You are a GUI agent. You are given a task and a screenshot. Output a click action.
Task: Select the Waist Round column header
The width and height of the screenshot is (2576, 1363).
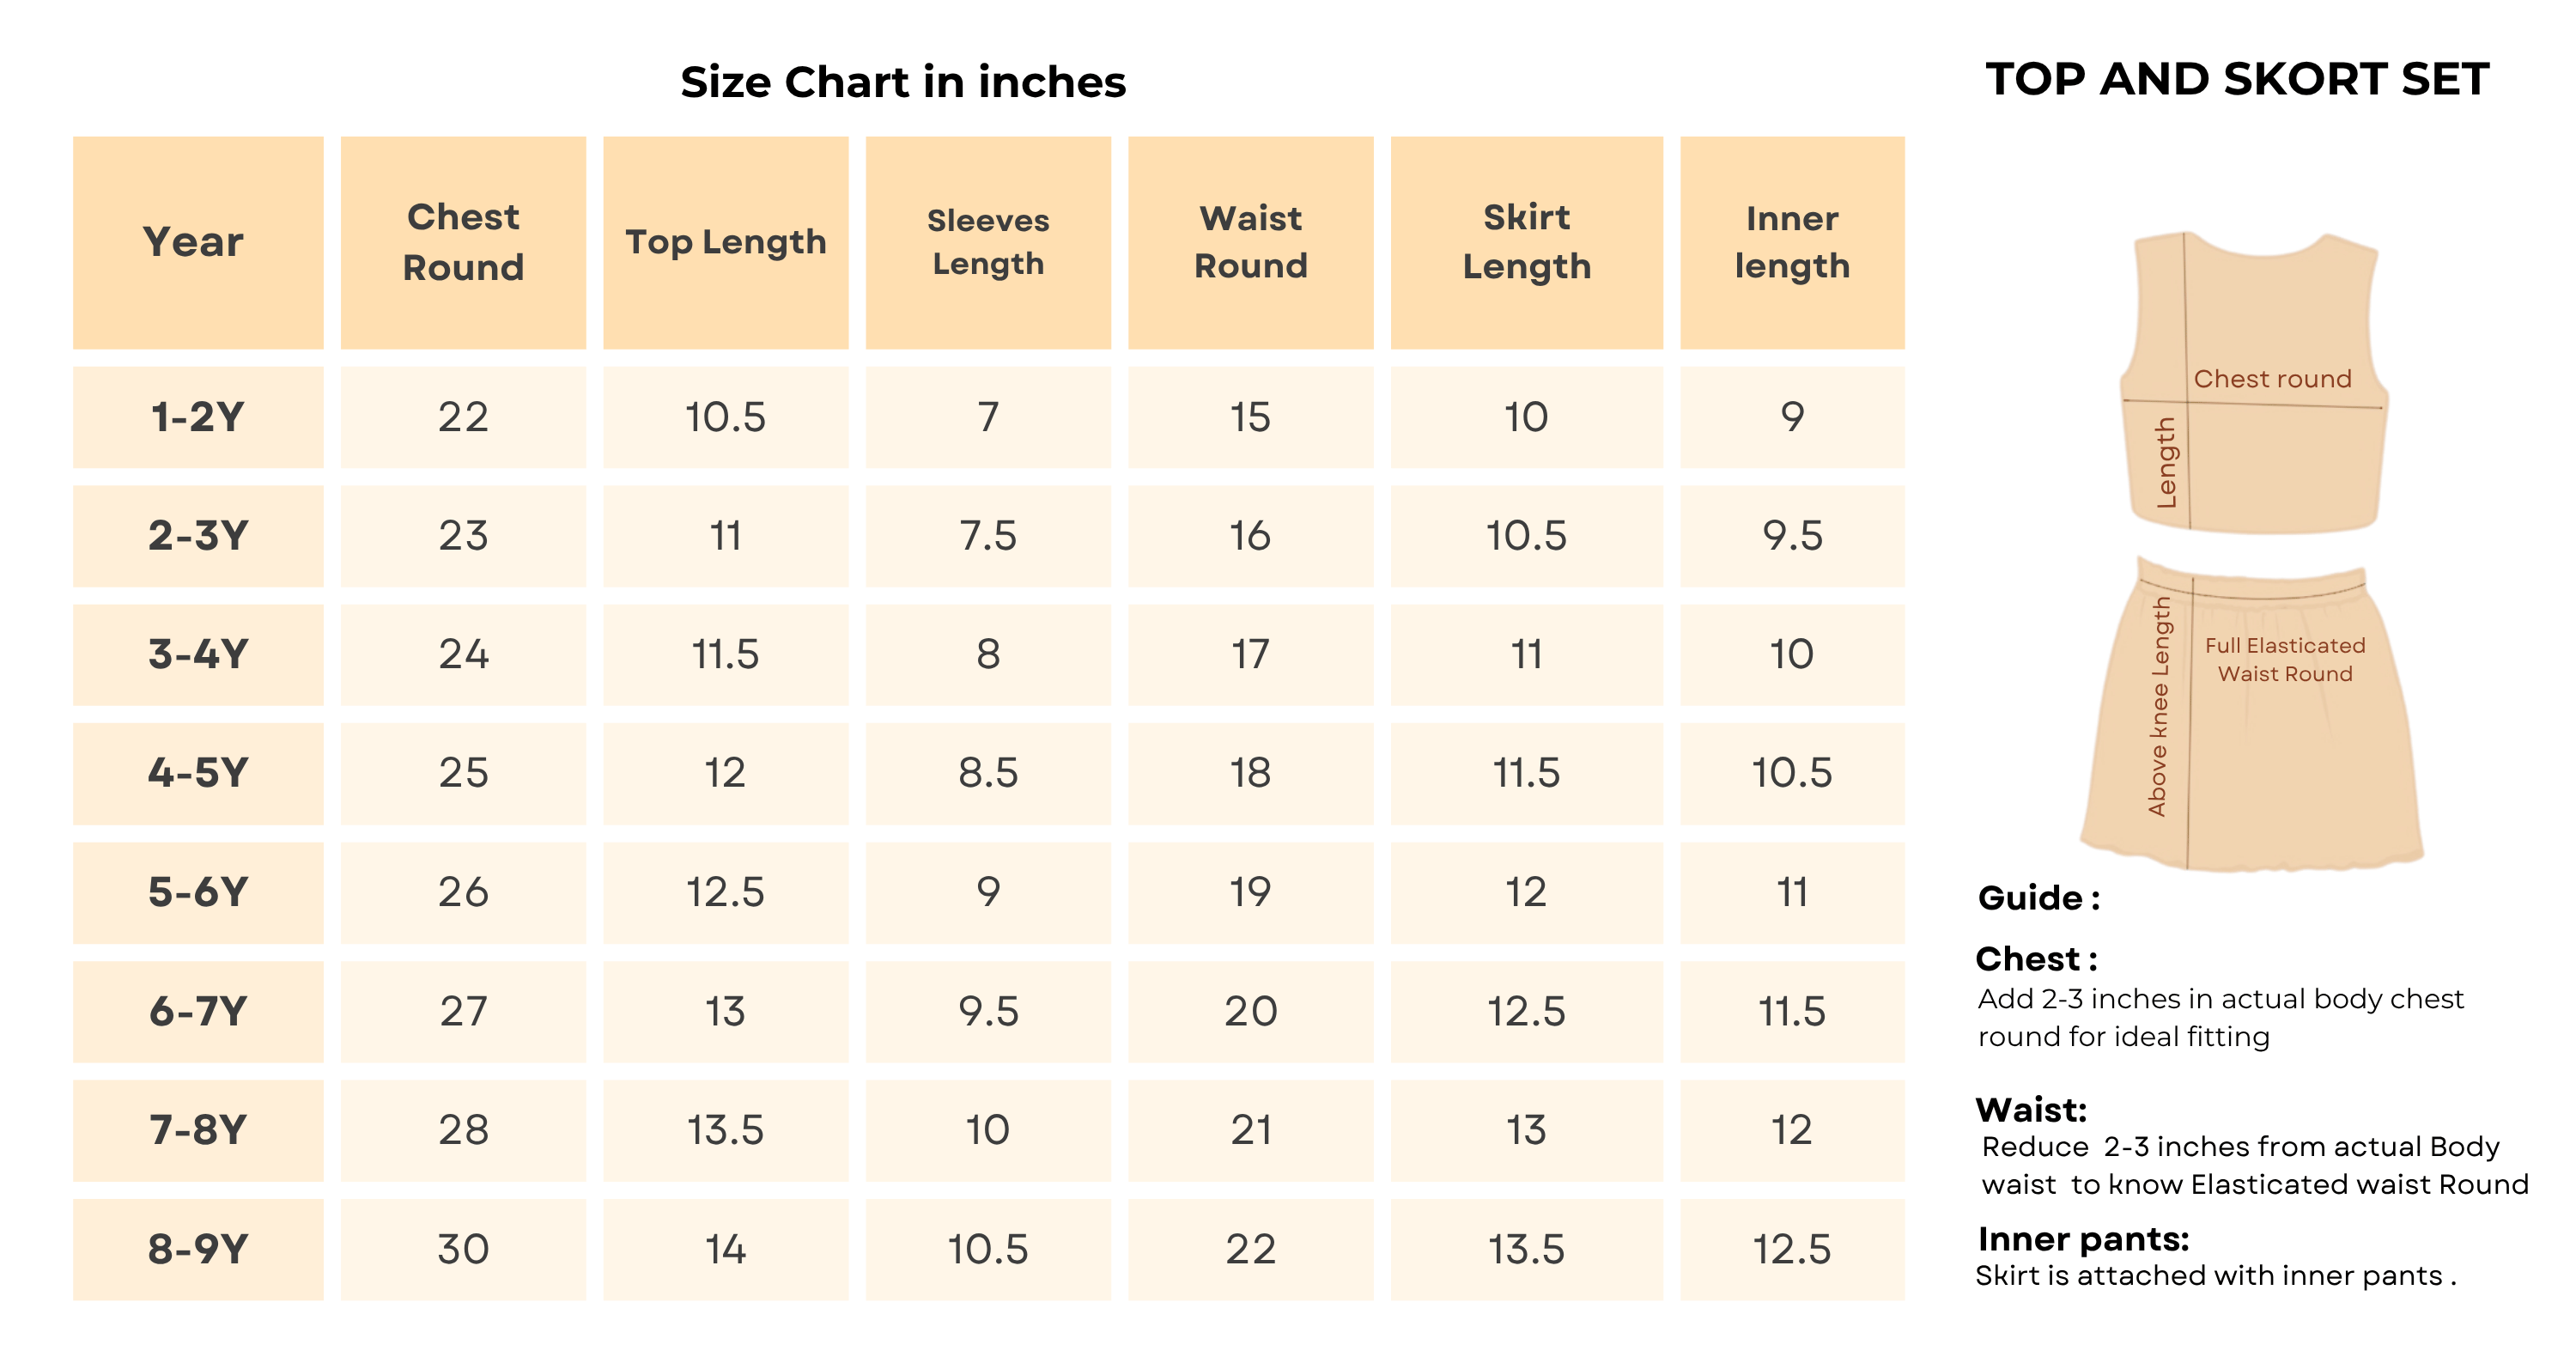coord(1250,242)
